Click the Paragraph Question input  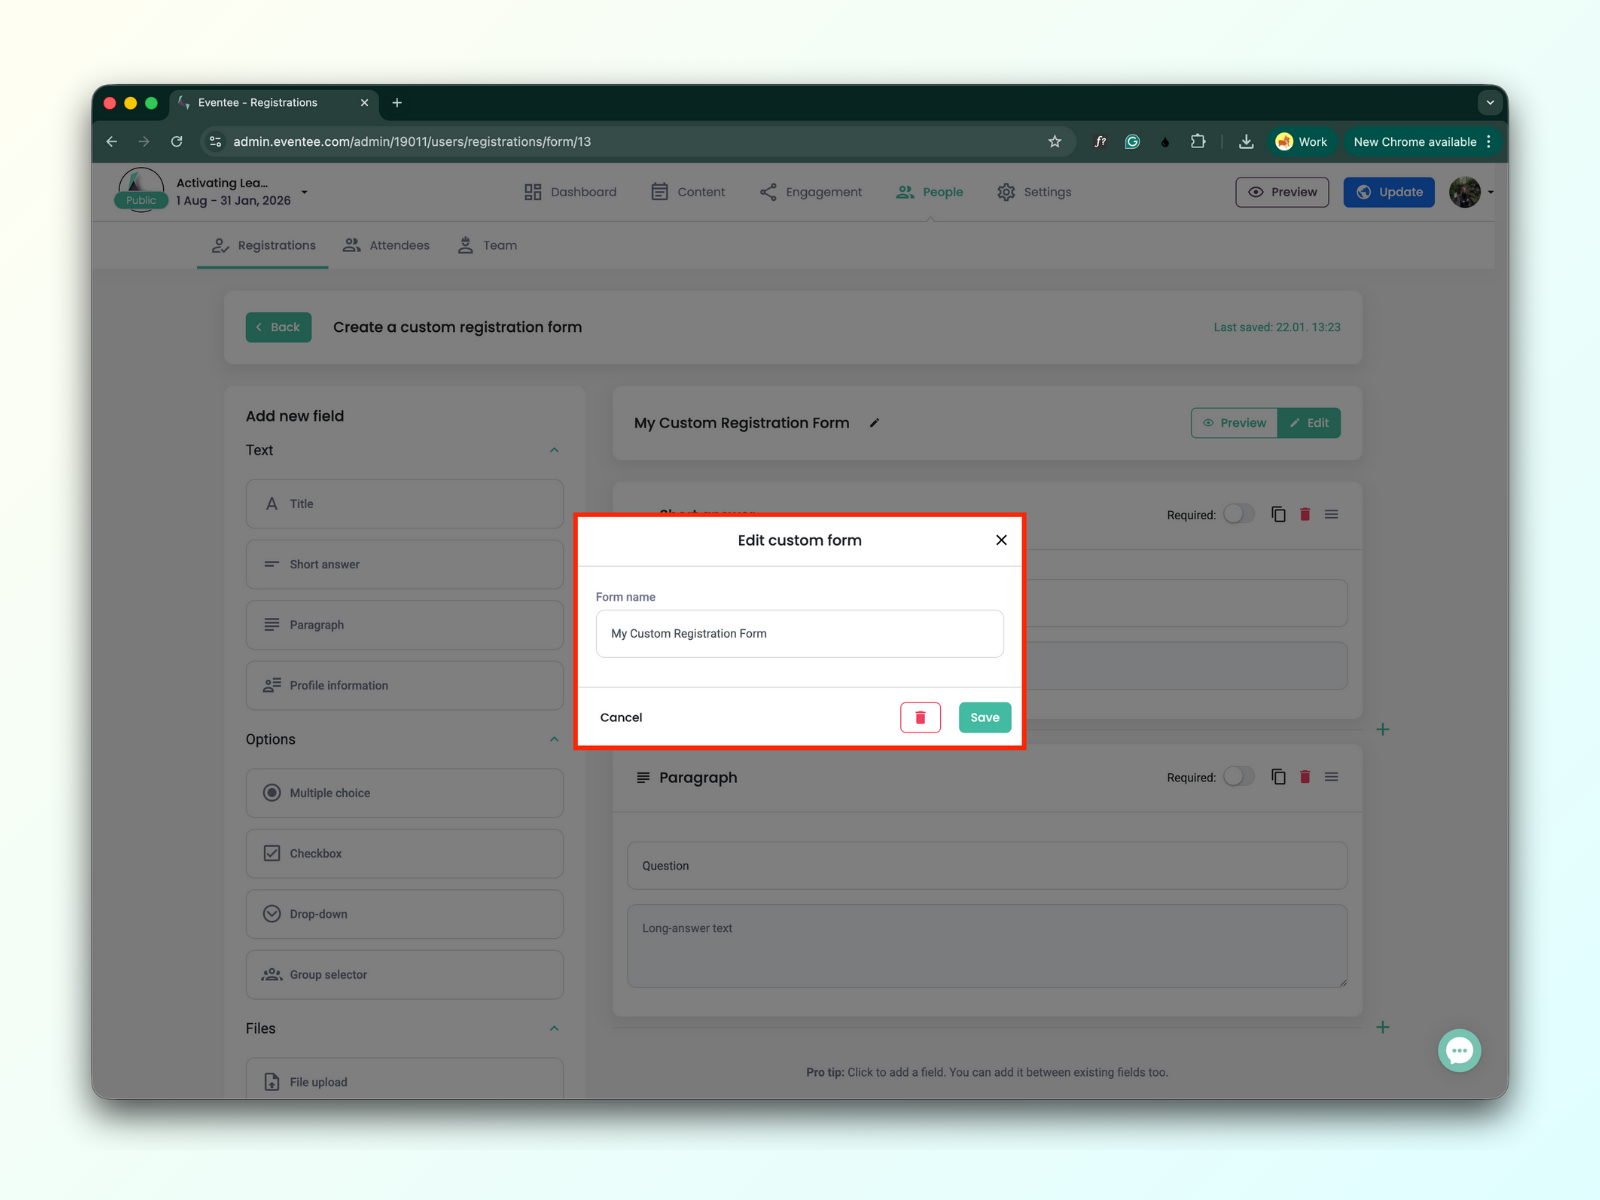click(x=987, y=866)
